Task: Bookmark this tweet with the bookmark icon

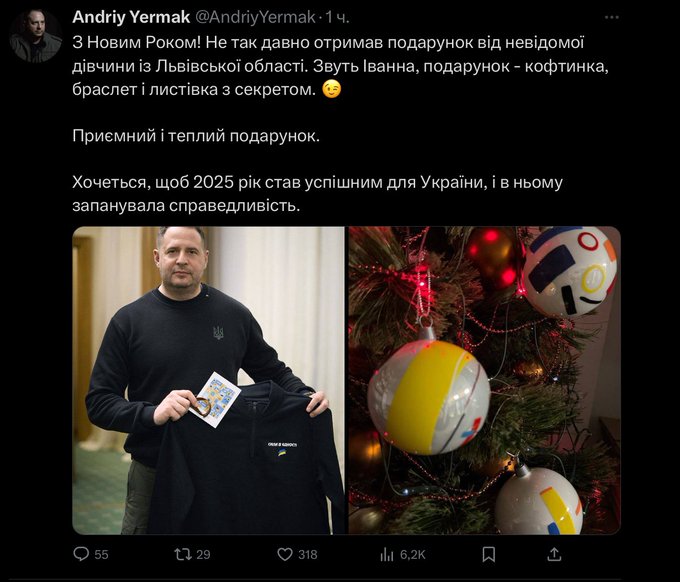Action: coord(489,554)
